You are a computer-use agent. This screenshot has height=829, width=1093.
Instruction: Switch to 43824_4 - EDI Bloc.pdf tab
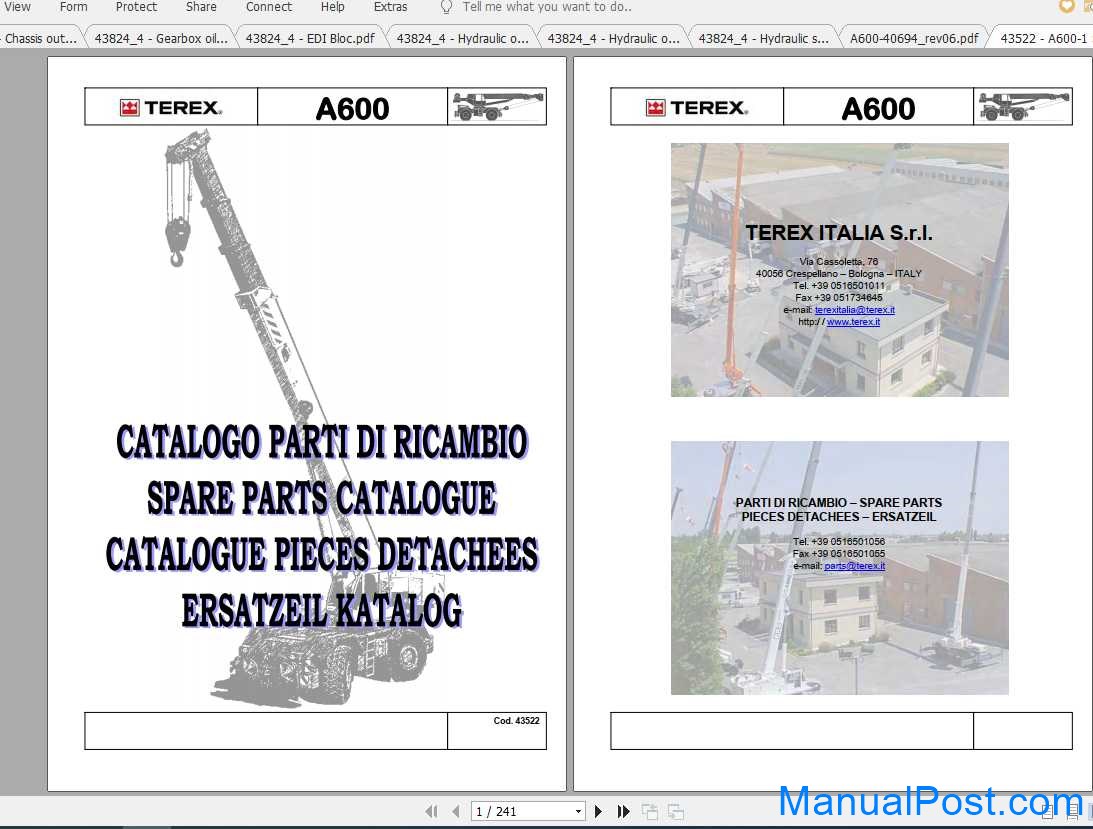310,38
